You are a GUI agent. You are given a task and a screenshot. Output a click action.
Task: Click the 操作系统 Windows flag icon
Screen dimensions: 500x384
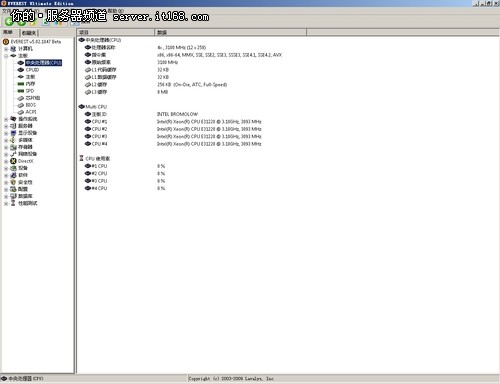tap(13, 119)
